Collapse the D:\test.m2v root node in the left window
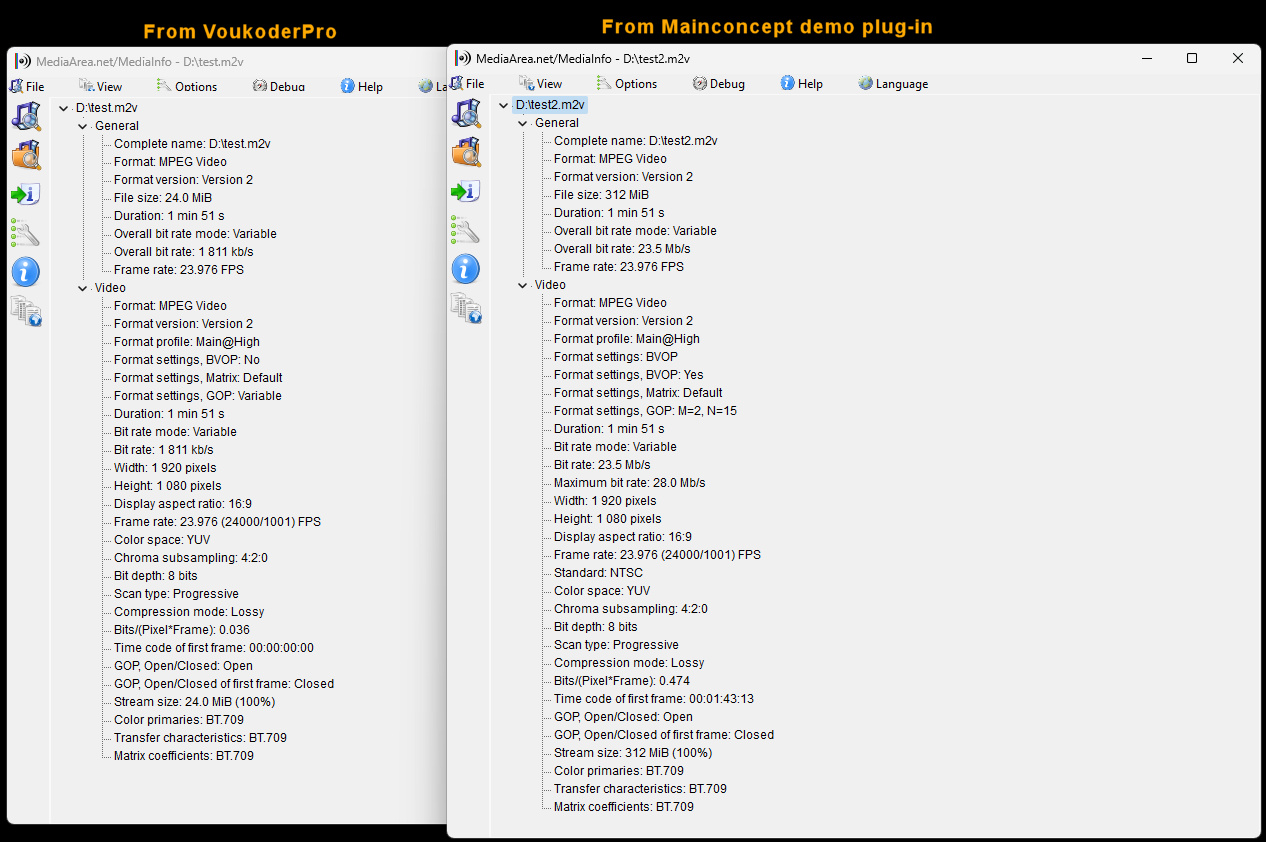The width and height of the screenshot is (1266, 842). coord(64,108)
